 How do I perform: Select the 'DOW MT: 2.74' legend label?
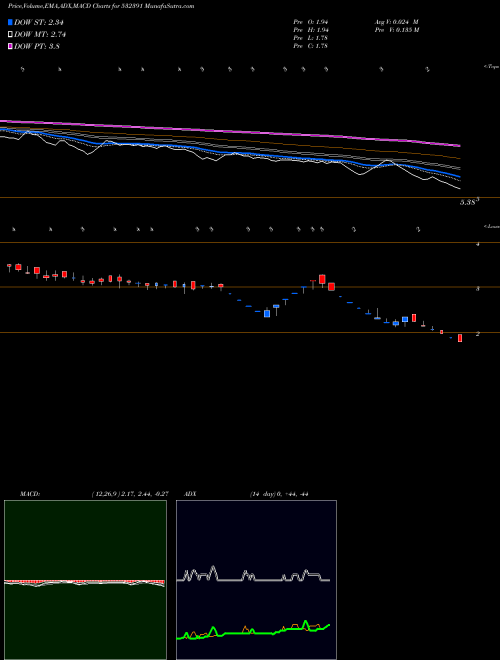point(40,34)
